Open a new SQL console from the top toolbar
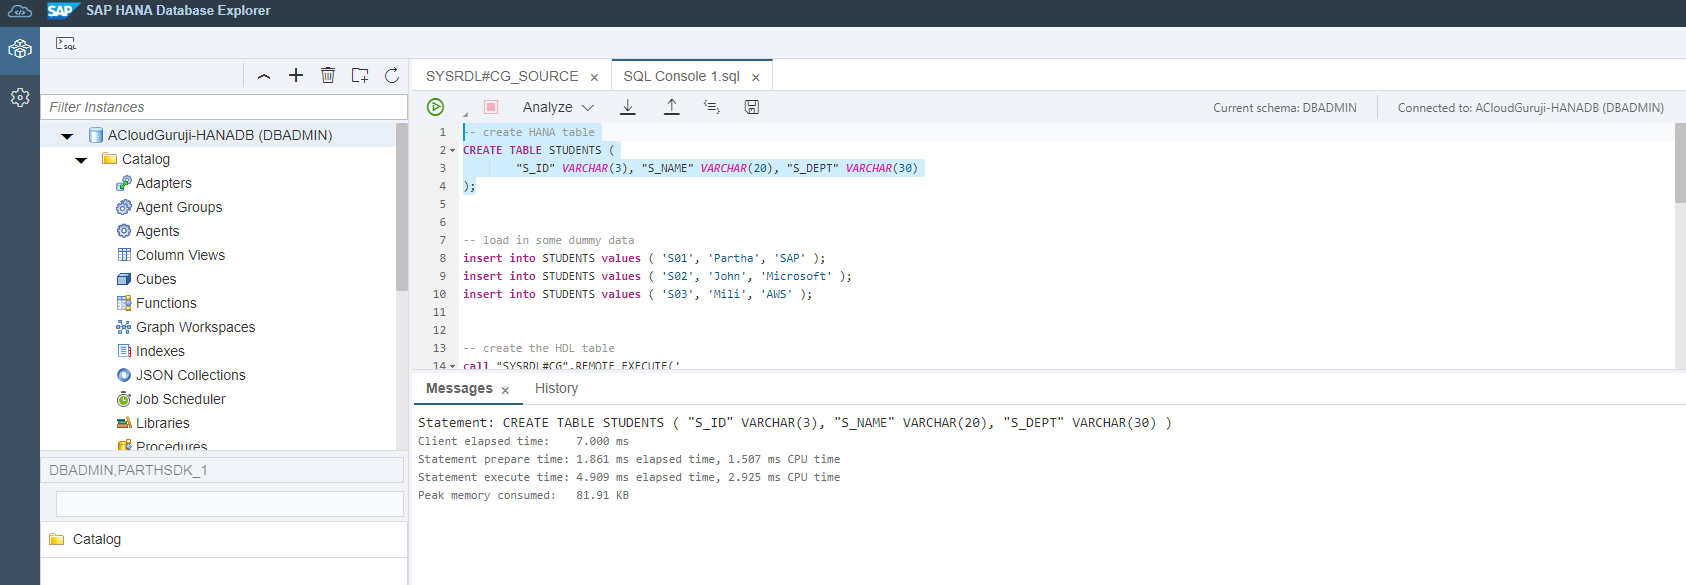1686x585 pixels. (65, 44)
